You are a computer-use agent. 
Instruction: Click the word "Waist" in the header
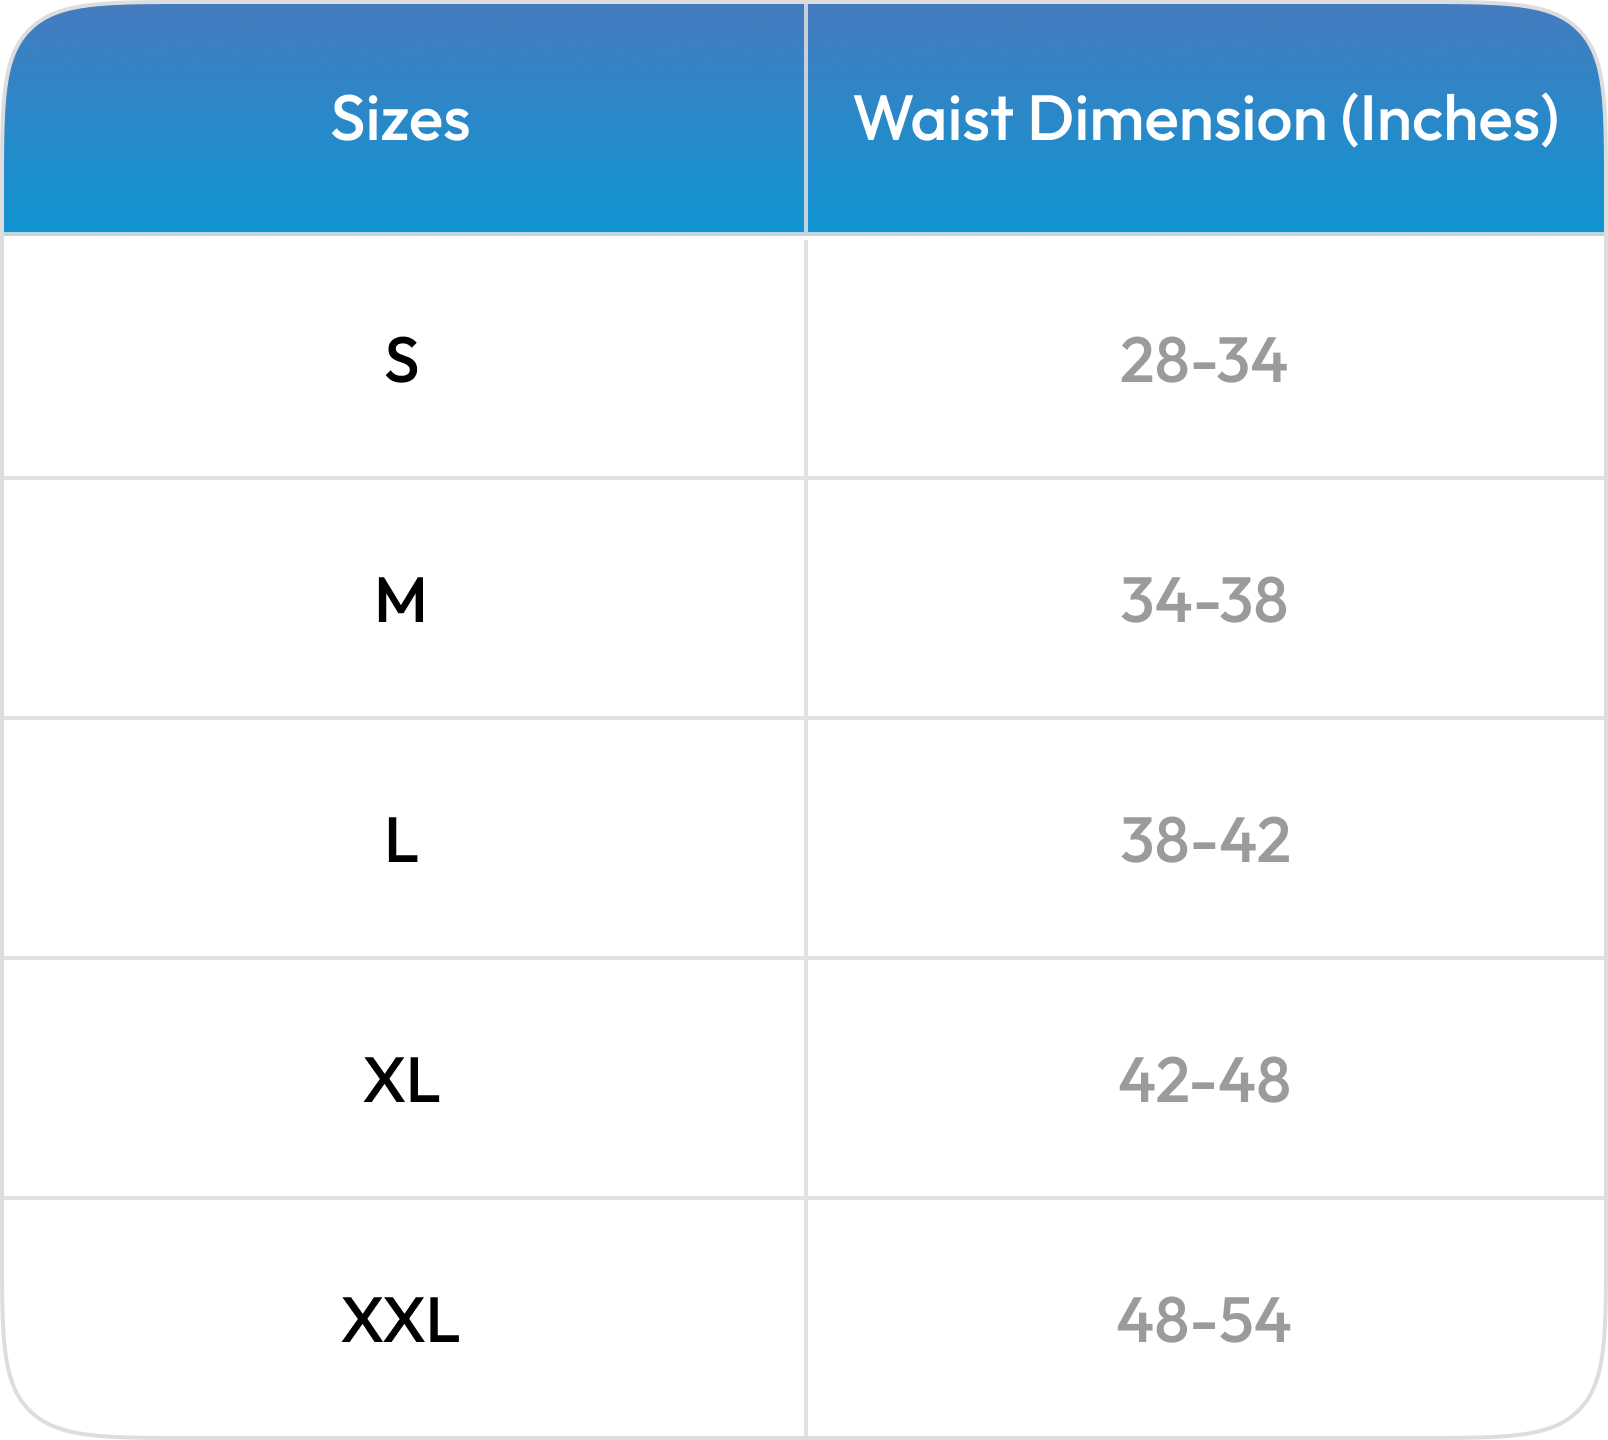click(933, 120)
